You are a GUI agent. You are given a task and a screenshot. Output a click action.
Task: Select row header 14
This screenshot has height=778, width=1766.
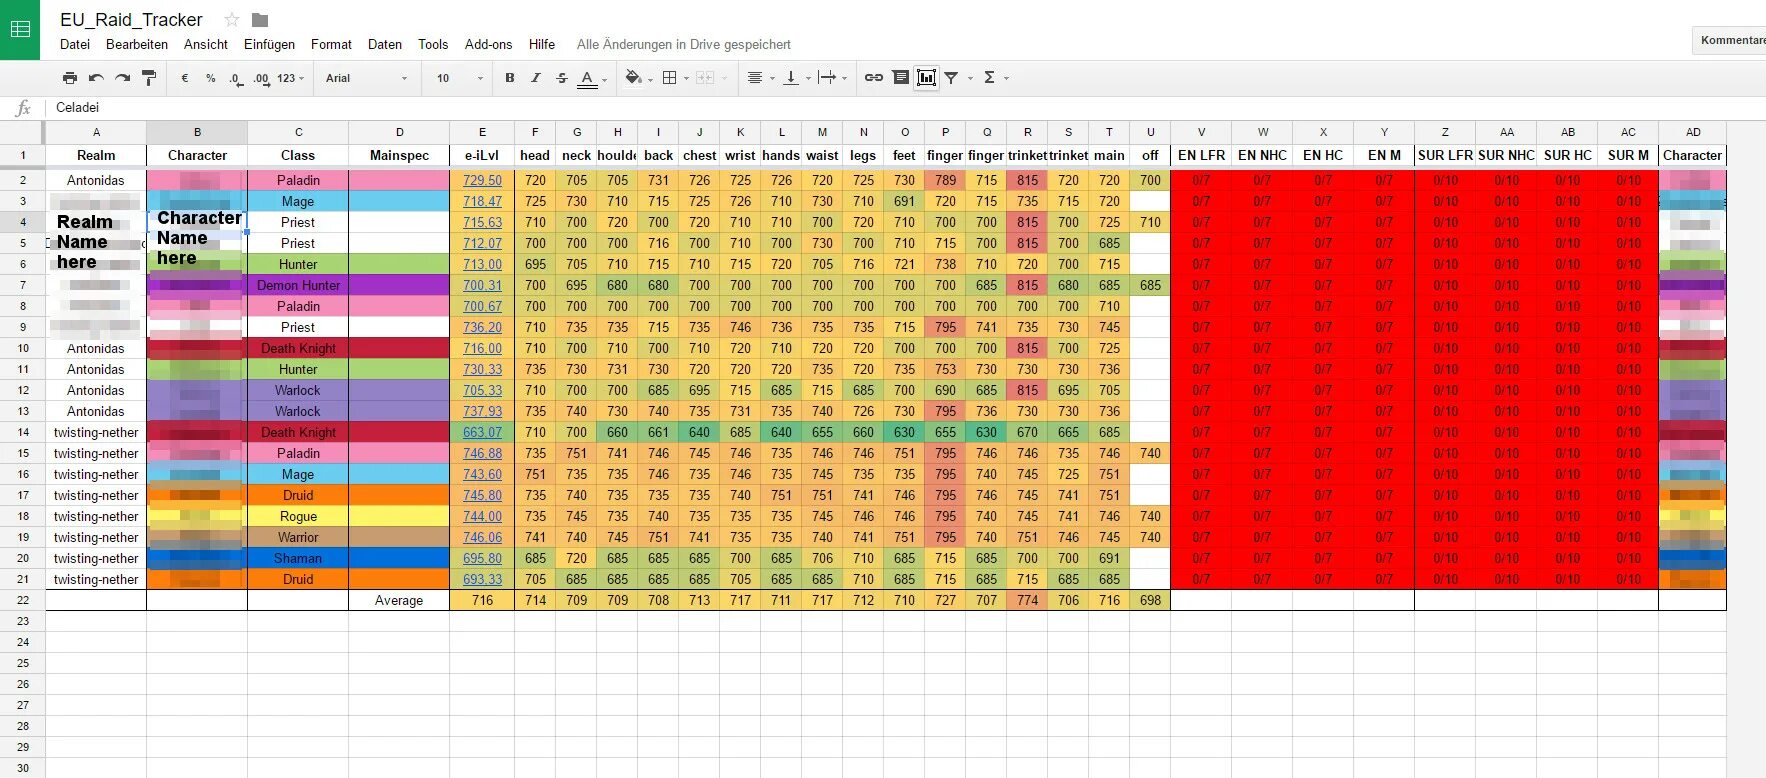(23, 432)
